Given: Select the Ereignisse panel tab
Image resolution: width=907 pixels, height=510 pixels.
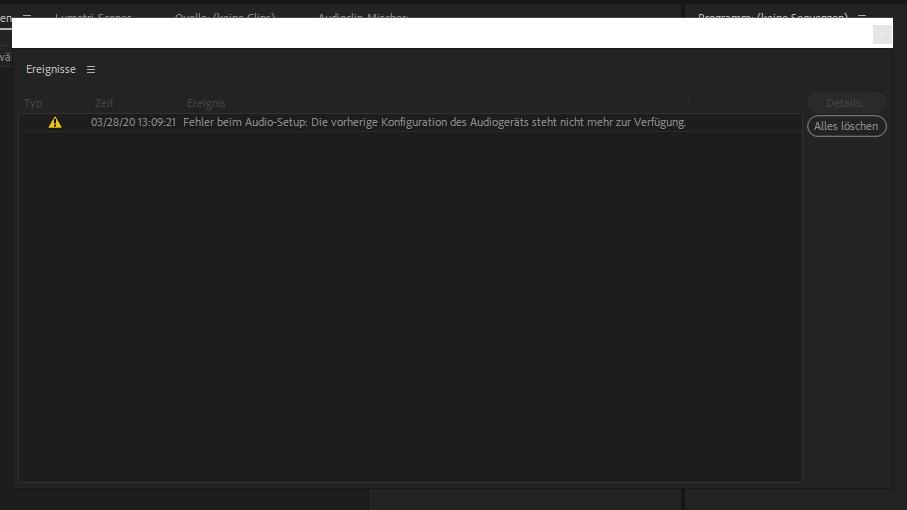Looking at the screenshot, I should [x=51, y=69].
